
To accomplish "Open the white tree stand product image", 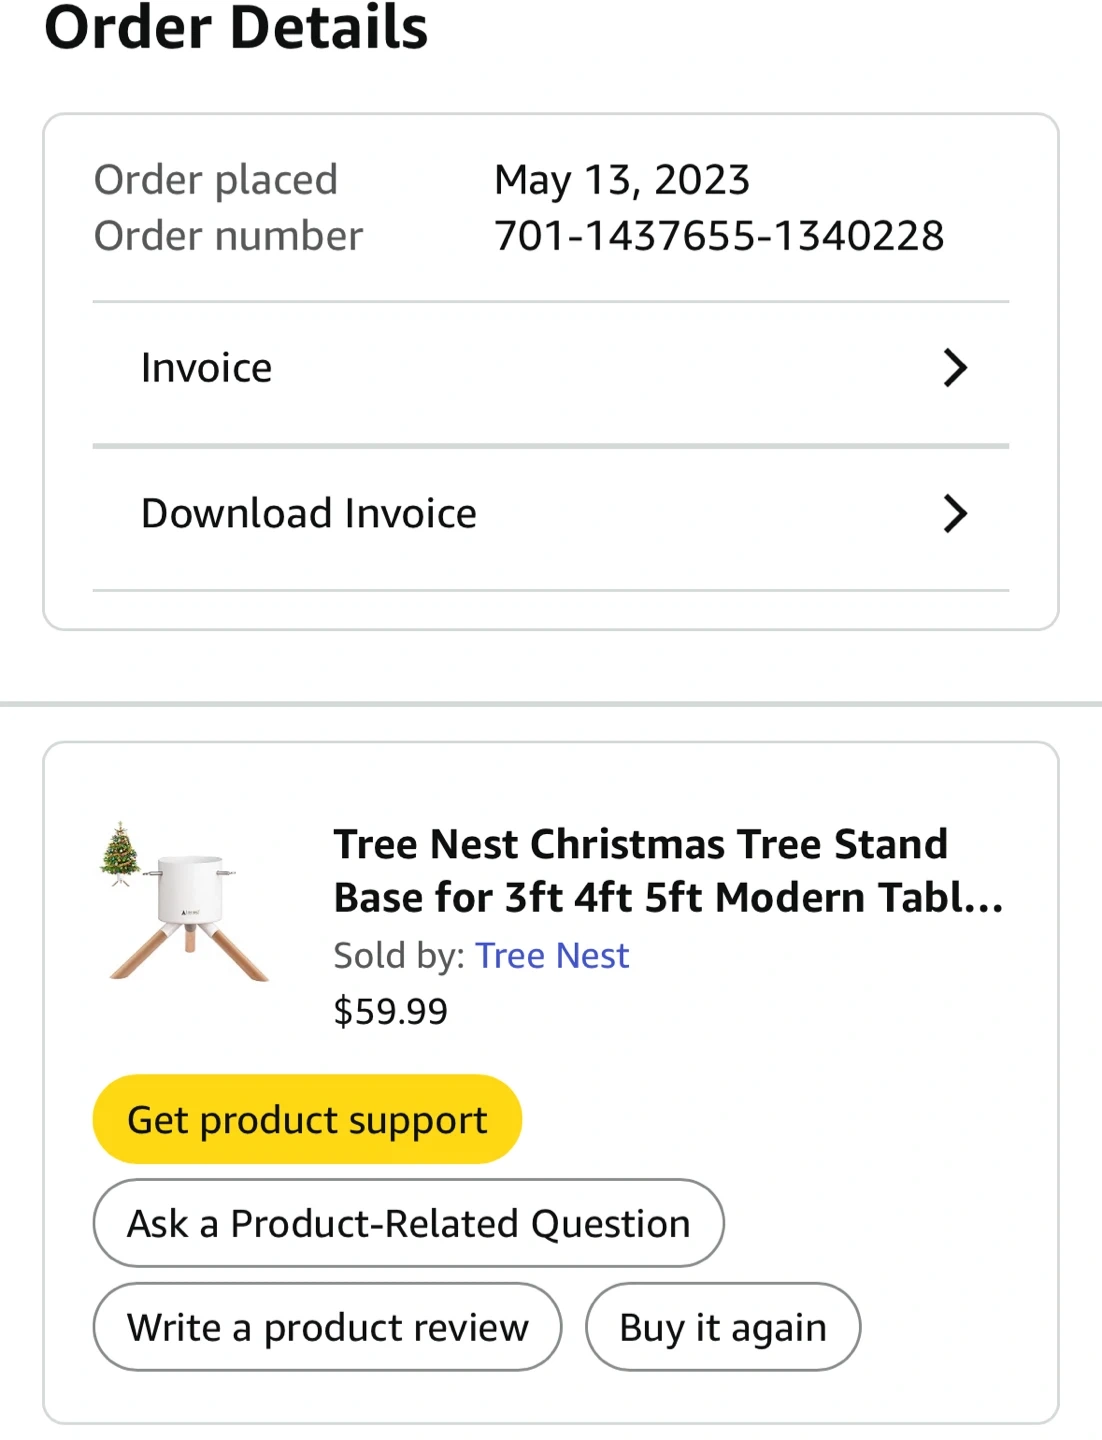I will click(x=192, y=915).
